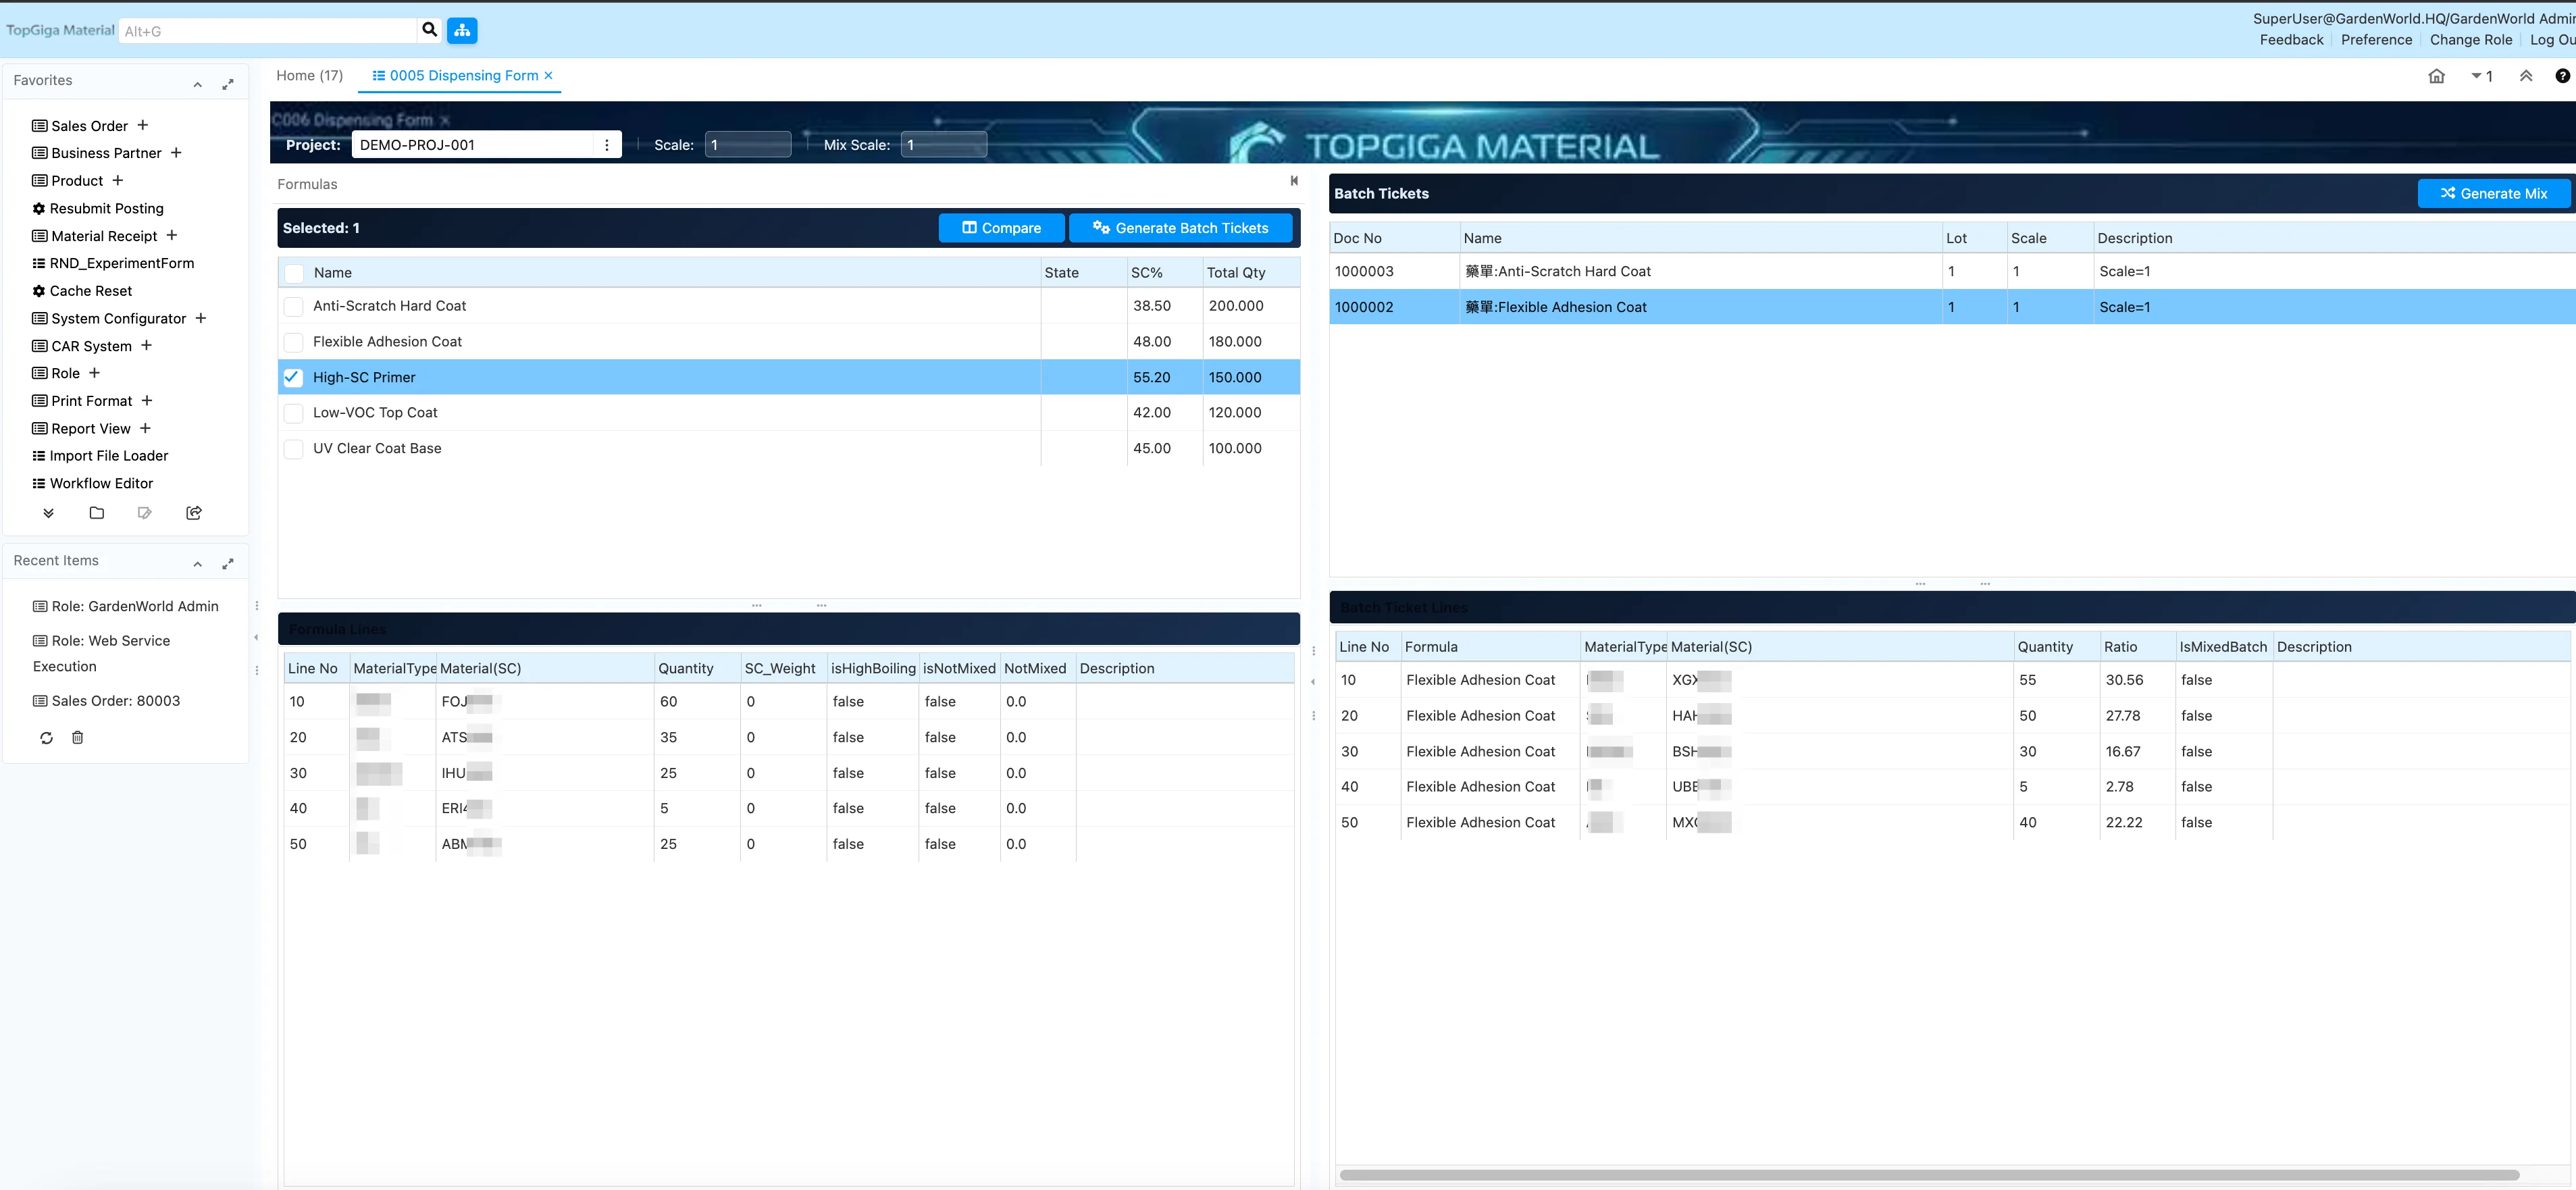Open the Project field options menu
Screen dimensions: 2576x1190
pos(607,145)
